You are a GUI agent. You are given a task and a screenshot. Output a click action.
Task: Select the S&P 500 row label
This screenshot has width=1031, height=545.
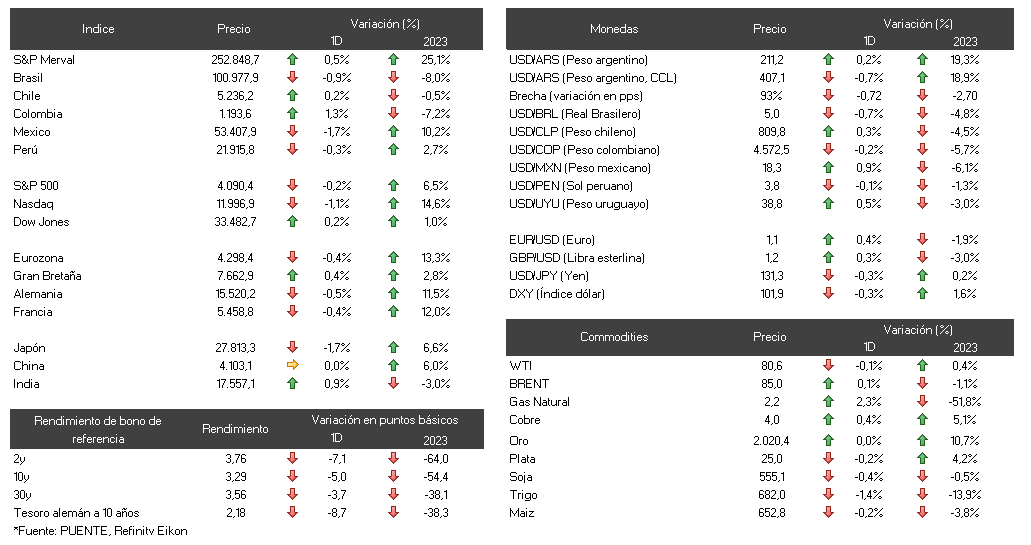(36, 185)
